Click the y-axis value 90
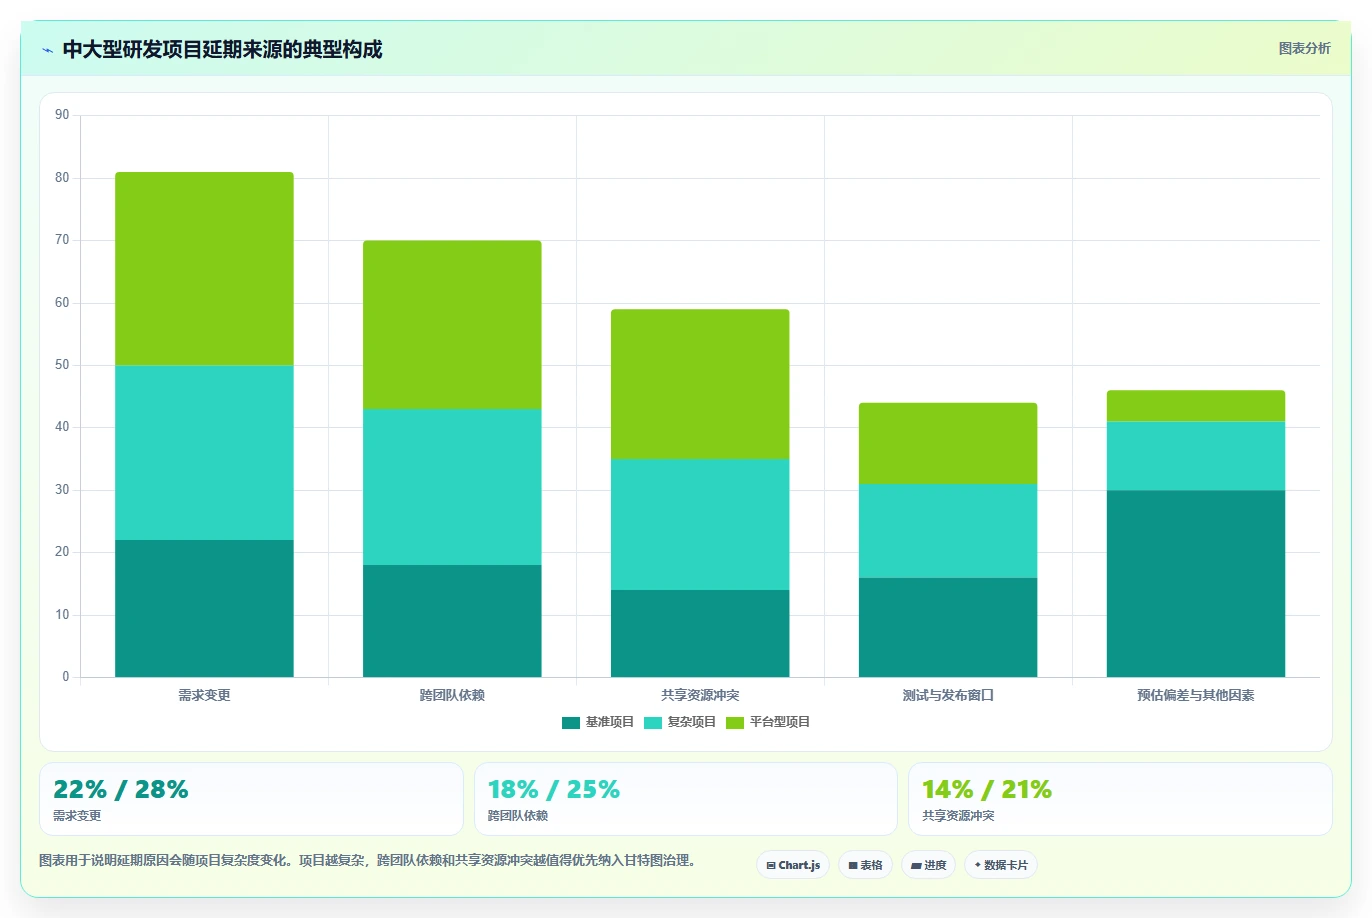The width and height of the screenshot is (1372, 918). [62, 115]
